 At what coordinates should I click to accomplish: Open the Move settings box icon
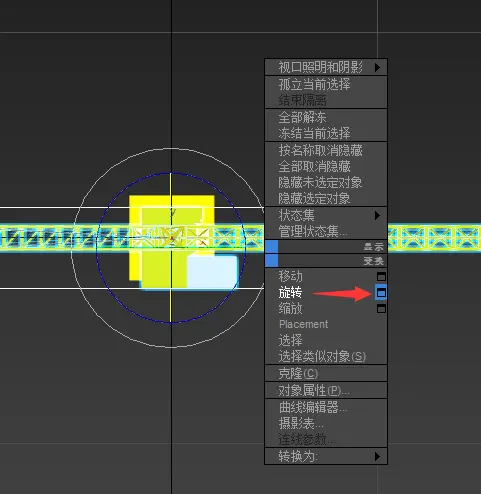coord(381,276)
